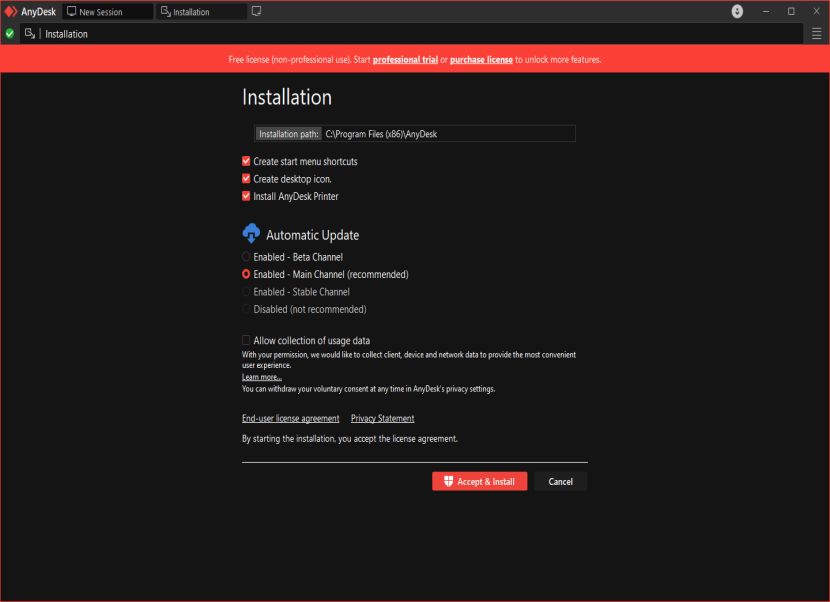830x602 pixels.
Task: Open the purchase license link
Action: 481,59
